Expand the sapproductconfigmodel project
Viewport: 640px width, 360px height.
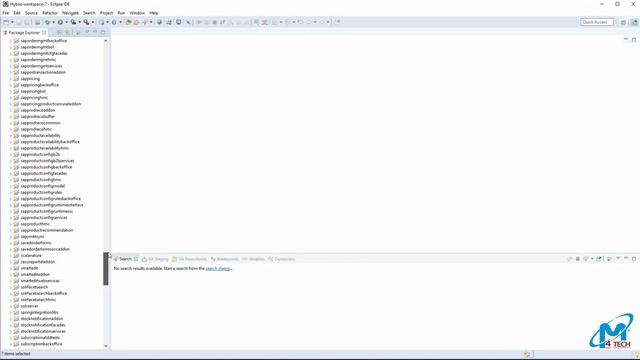tap(11, 186)
